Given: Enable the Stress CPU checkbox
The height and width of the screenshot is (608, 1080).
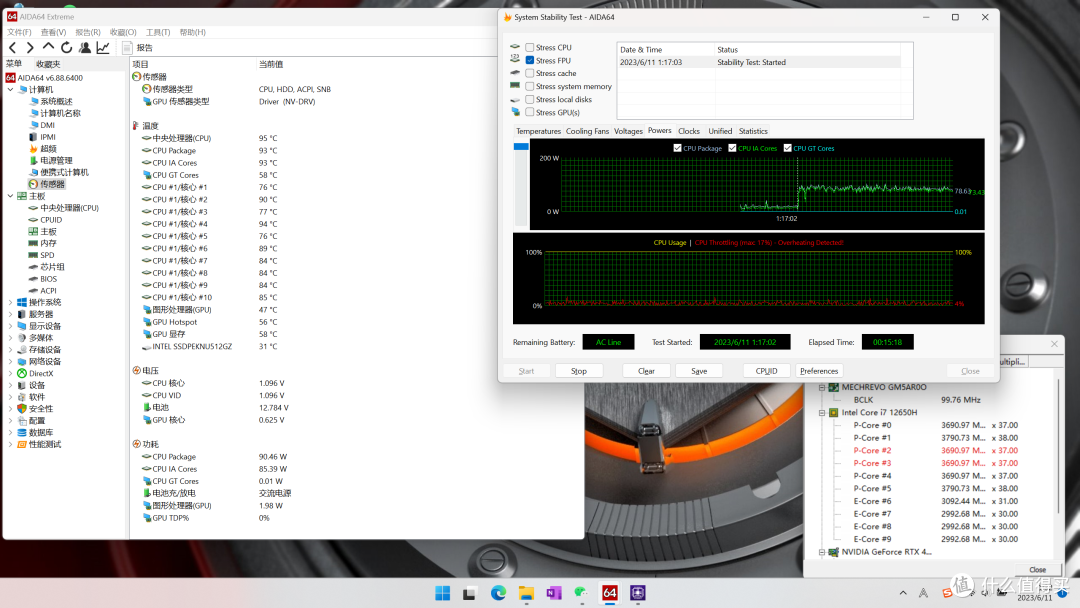Looking at the screenshot, I should [x=530, y=48].
